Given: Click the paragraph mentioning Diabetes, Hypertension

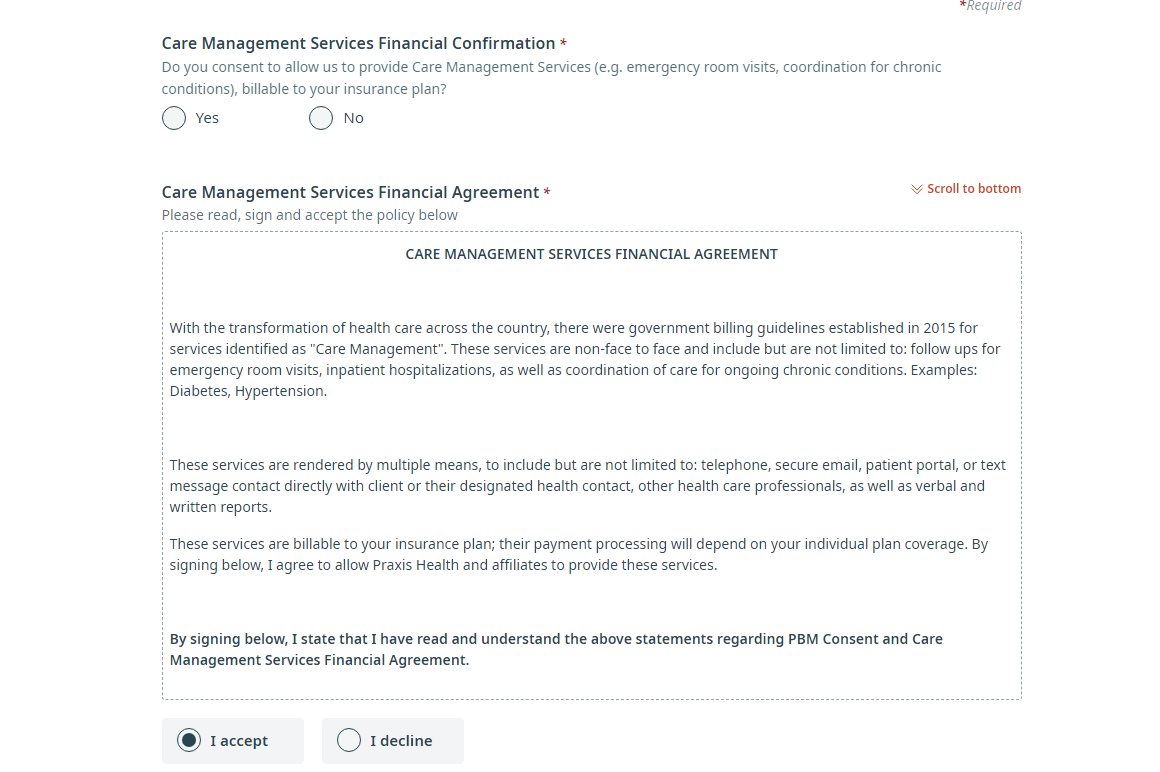Looking at the screenshot, I should click(584, 359).
